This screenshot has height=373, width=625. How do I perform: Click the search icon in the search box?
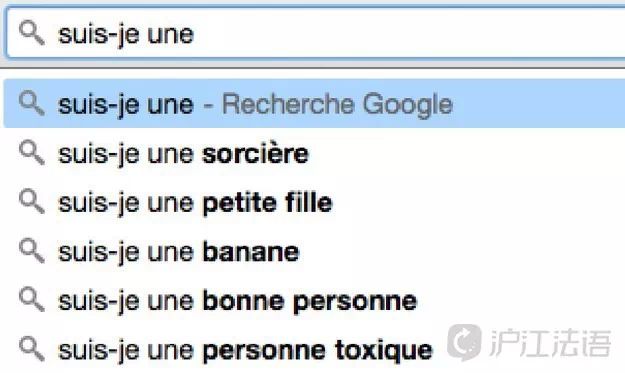click(x=31, y=33)
